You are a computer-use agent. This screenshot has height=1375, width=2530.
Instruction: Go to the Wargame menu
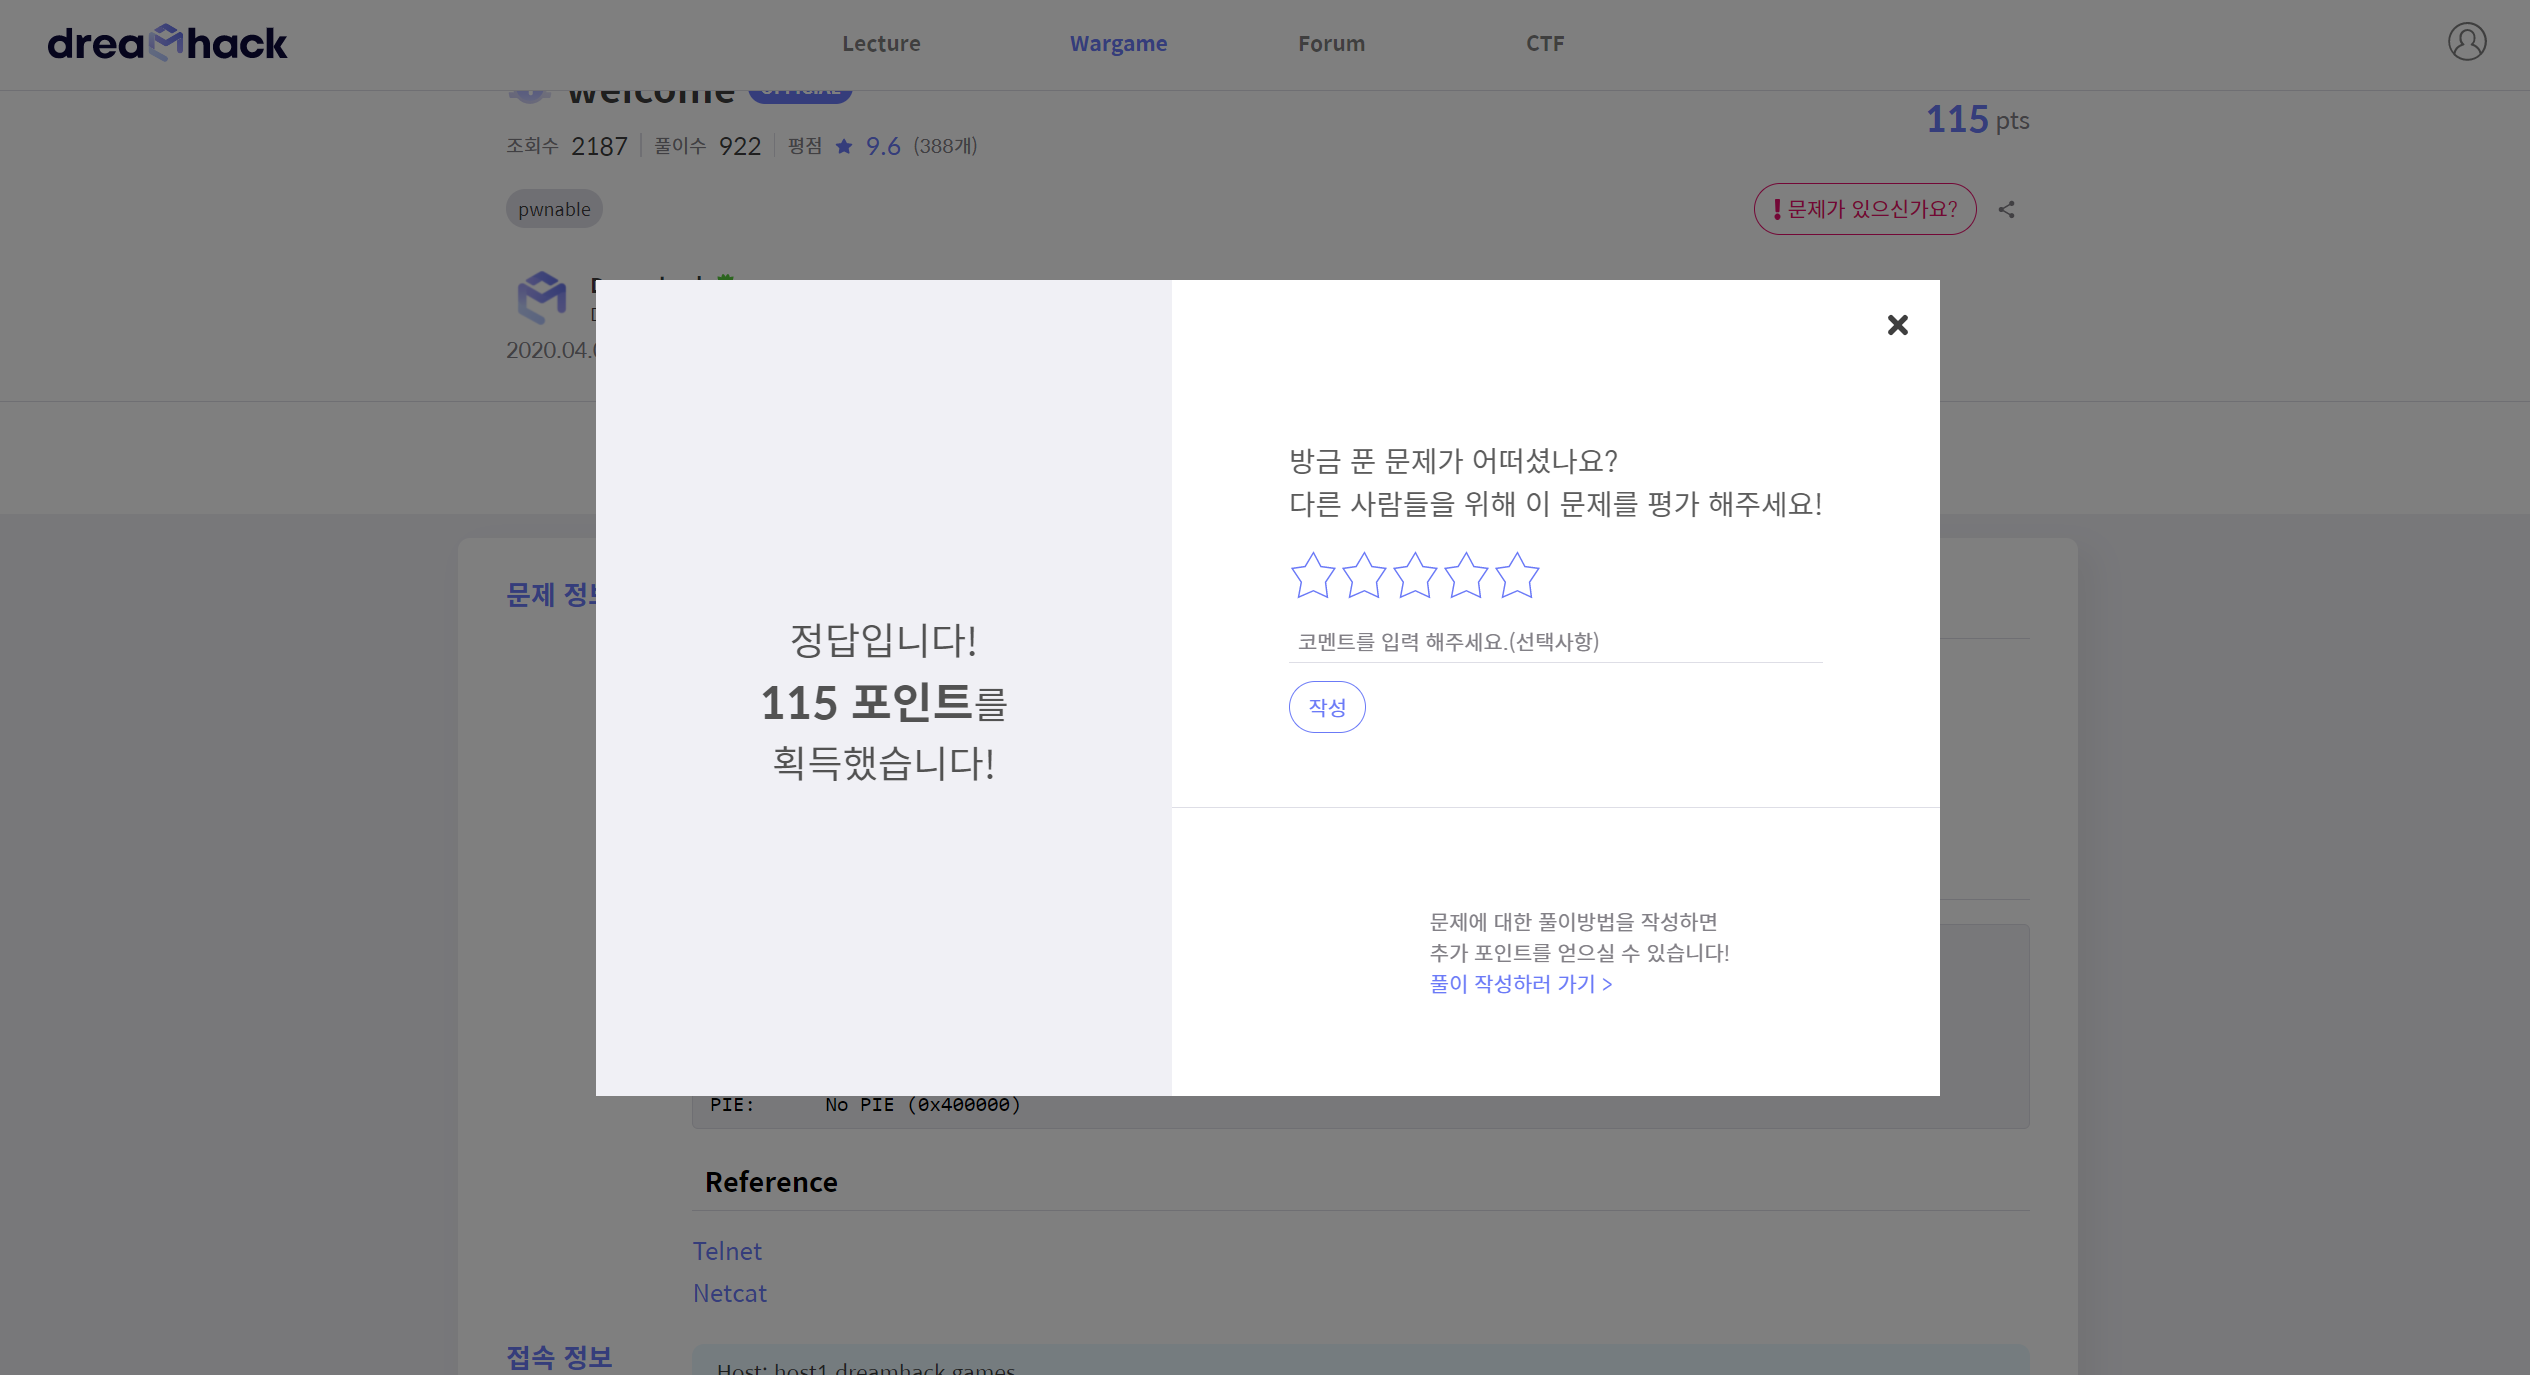point(1118,44)
